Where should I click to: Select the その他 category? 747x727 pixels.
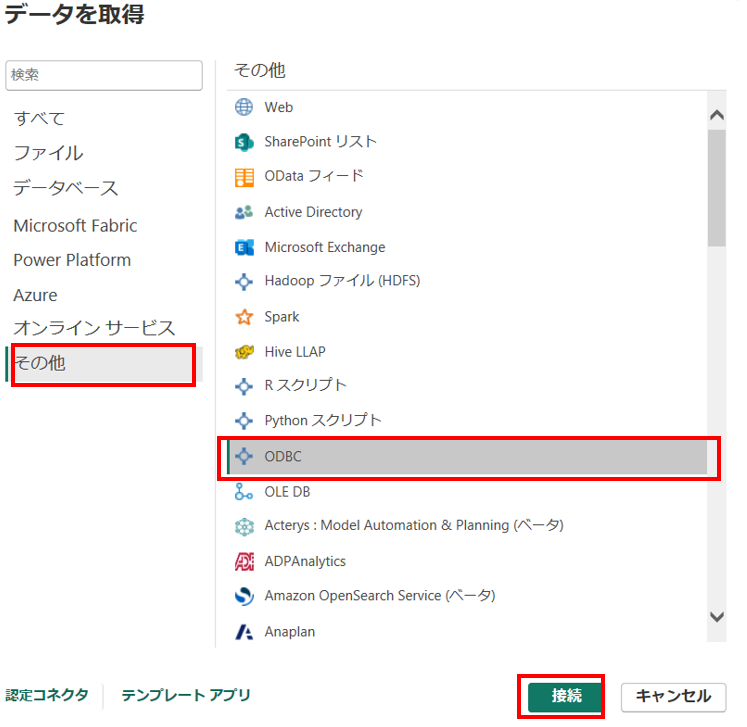104,364
